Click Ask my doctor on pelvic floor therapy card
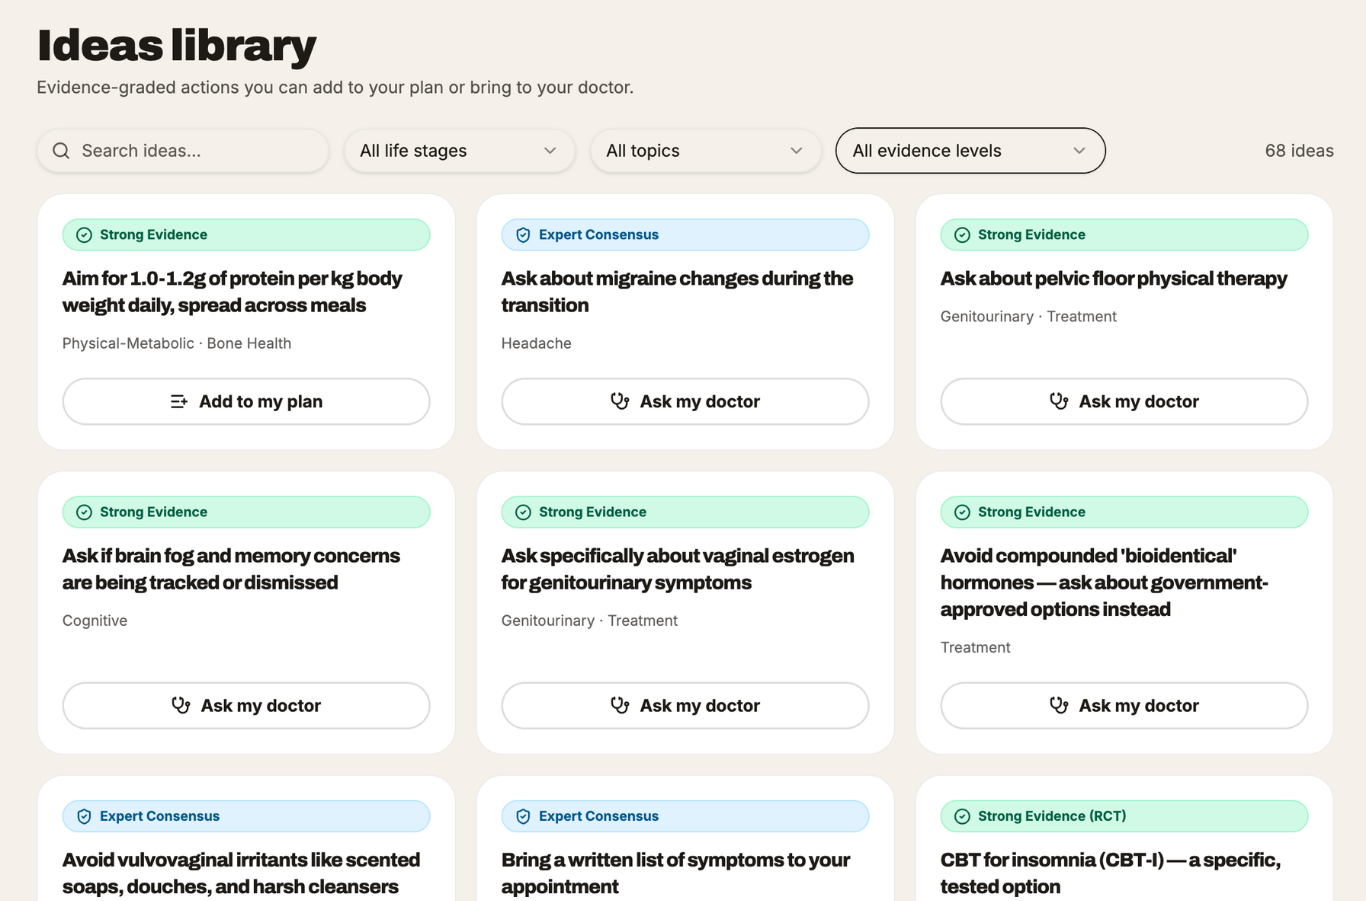1366x901 pixels. (1124, 401)
